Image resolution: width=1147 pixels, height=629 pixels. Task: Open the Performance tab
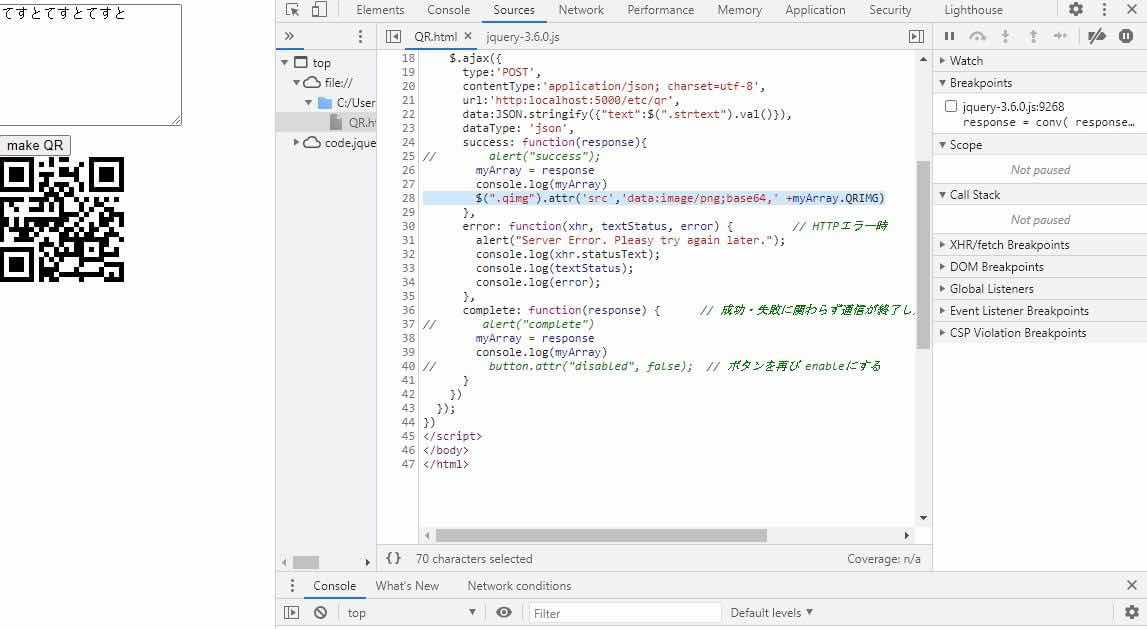[661, 10]
